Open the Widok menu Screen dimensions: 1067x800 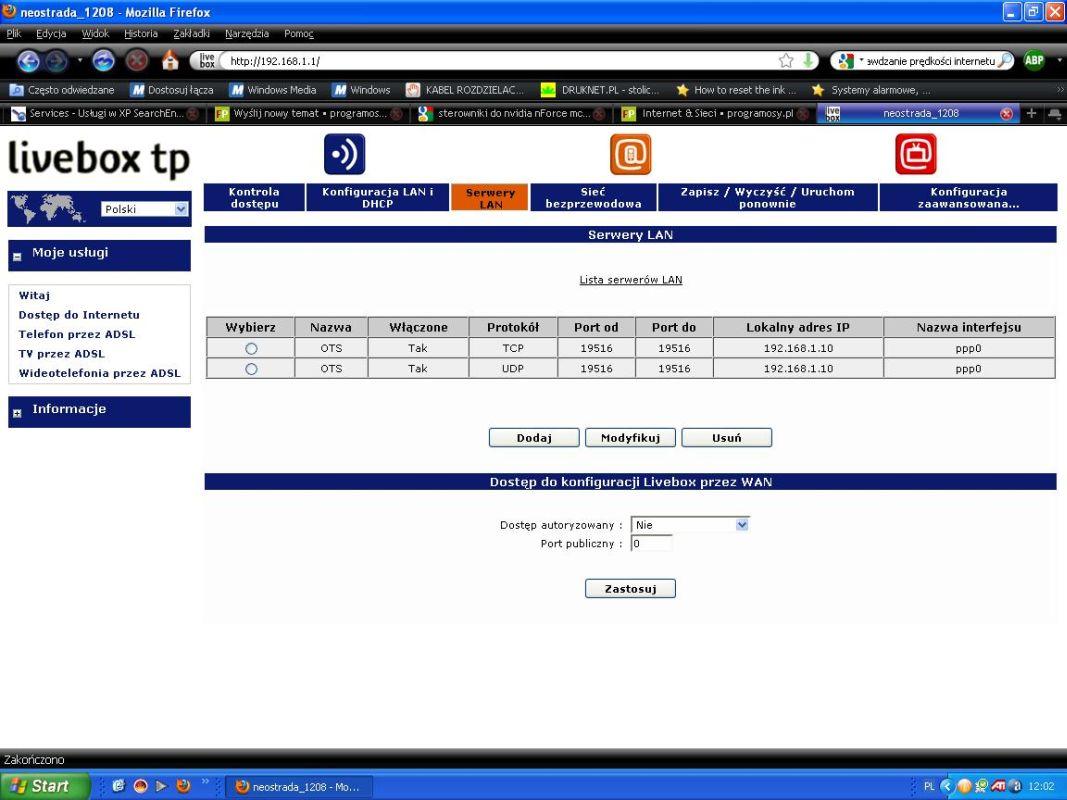pos(95,33)
